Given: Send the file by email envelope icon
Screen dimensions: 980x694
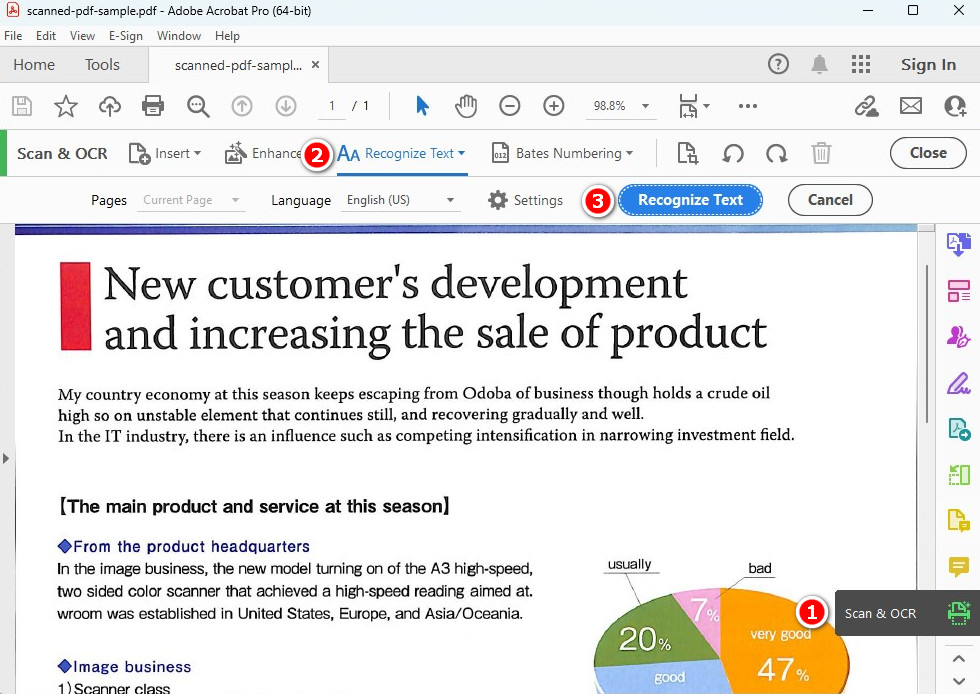Looking at the screenshot, I should point(910,106).
